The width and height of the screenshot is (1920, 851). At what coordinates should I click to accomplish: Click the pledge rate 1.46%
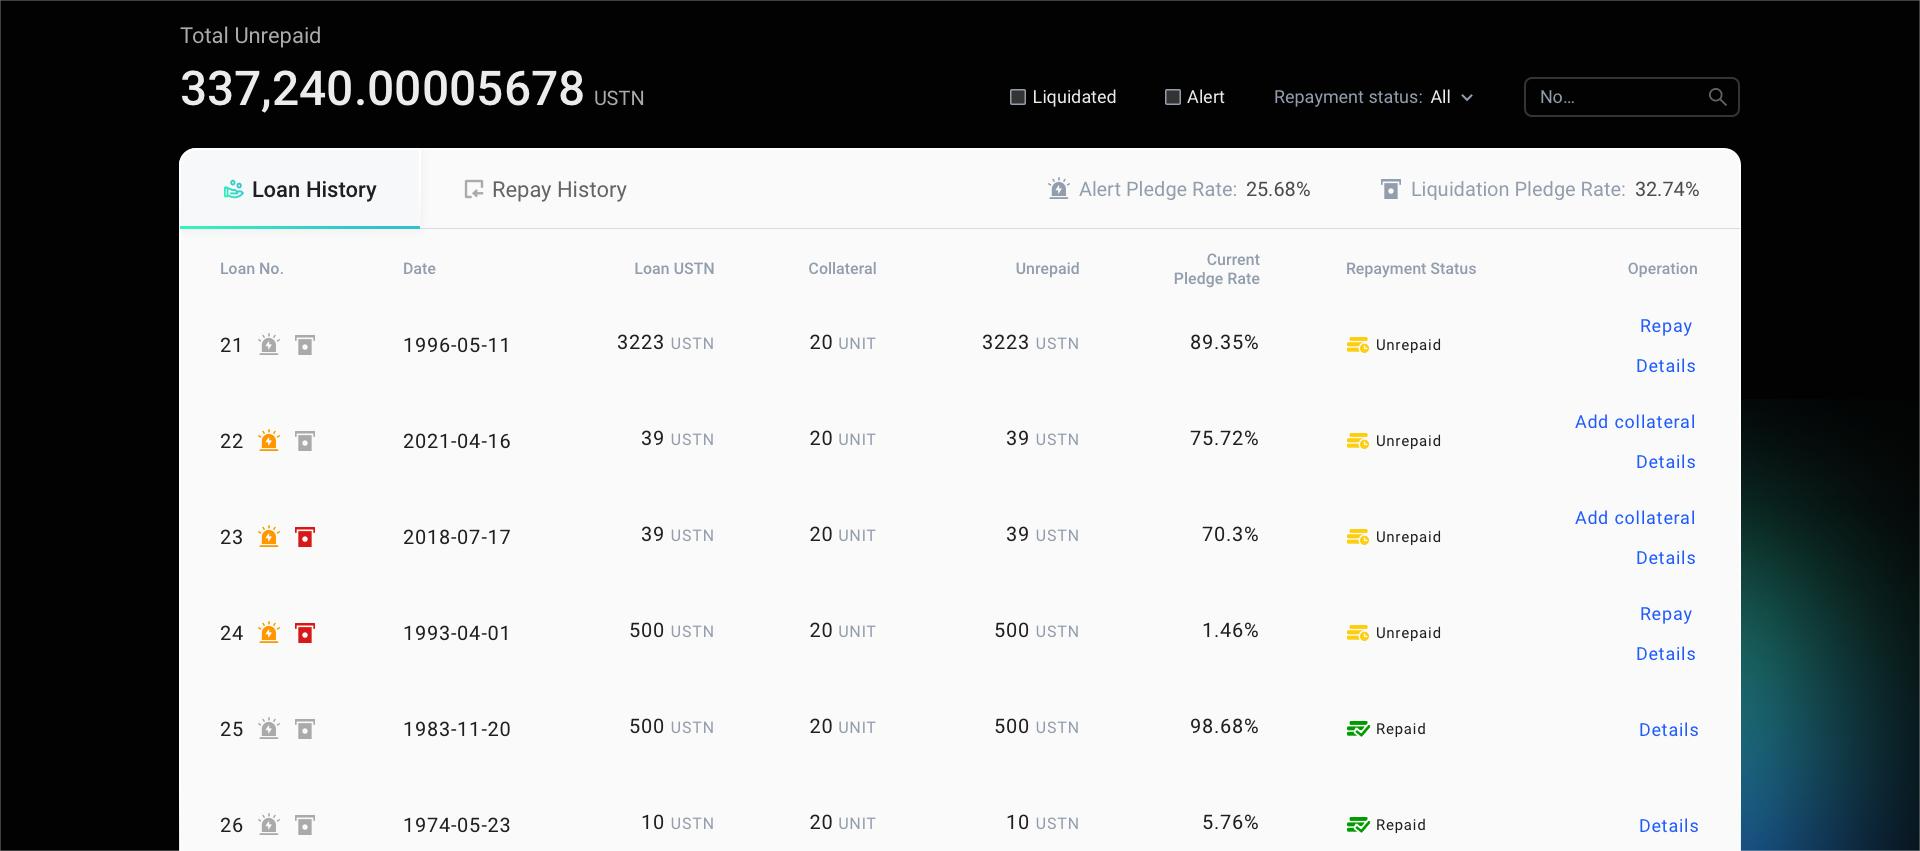coord(1230,630)
